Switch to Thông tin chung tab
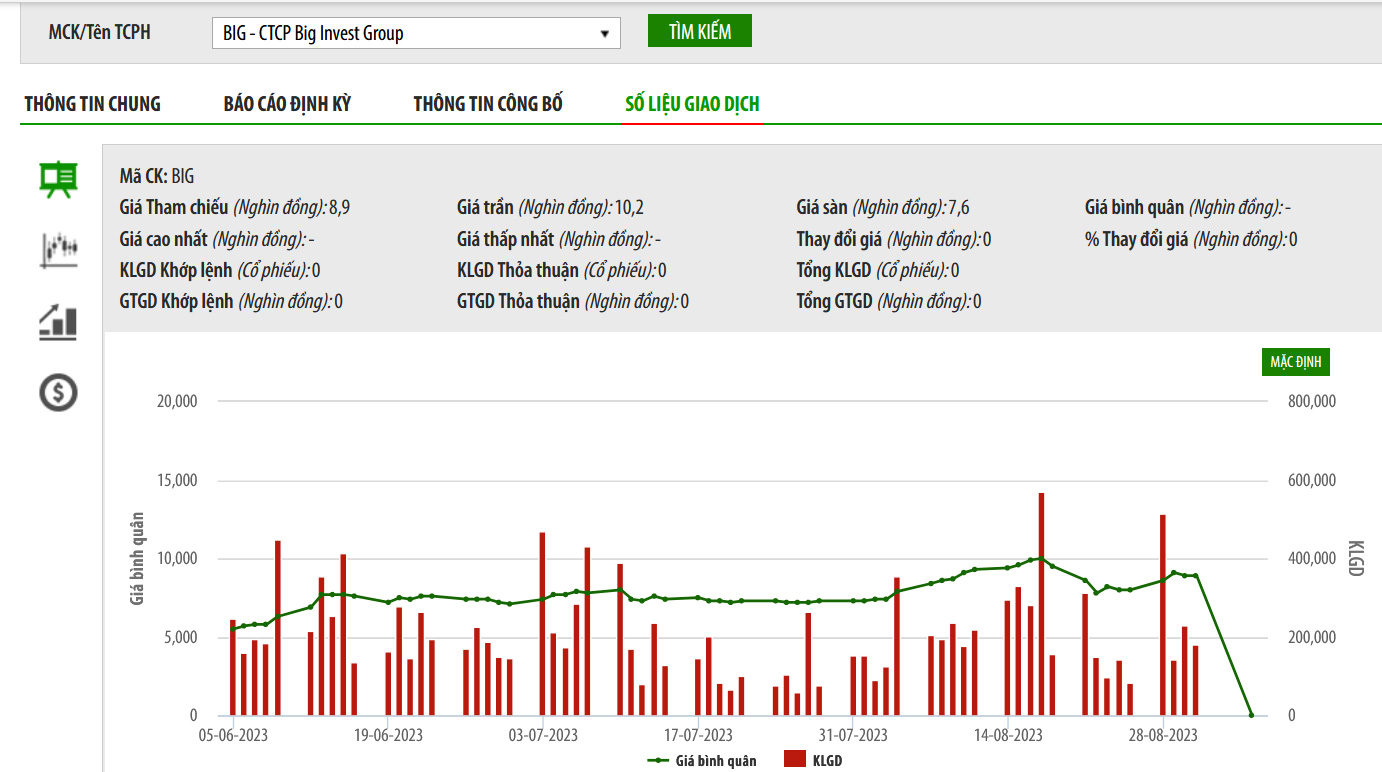The width and height of the screenshot is (1382, 772). (x=92, y=104)
